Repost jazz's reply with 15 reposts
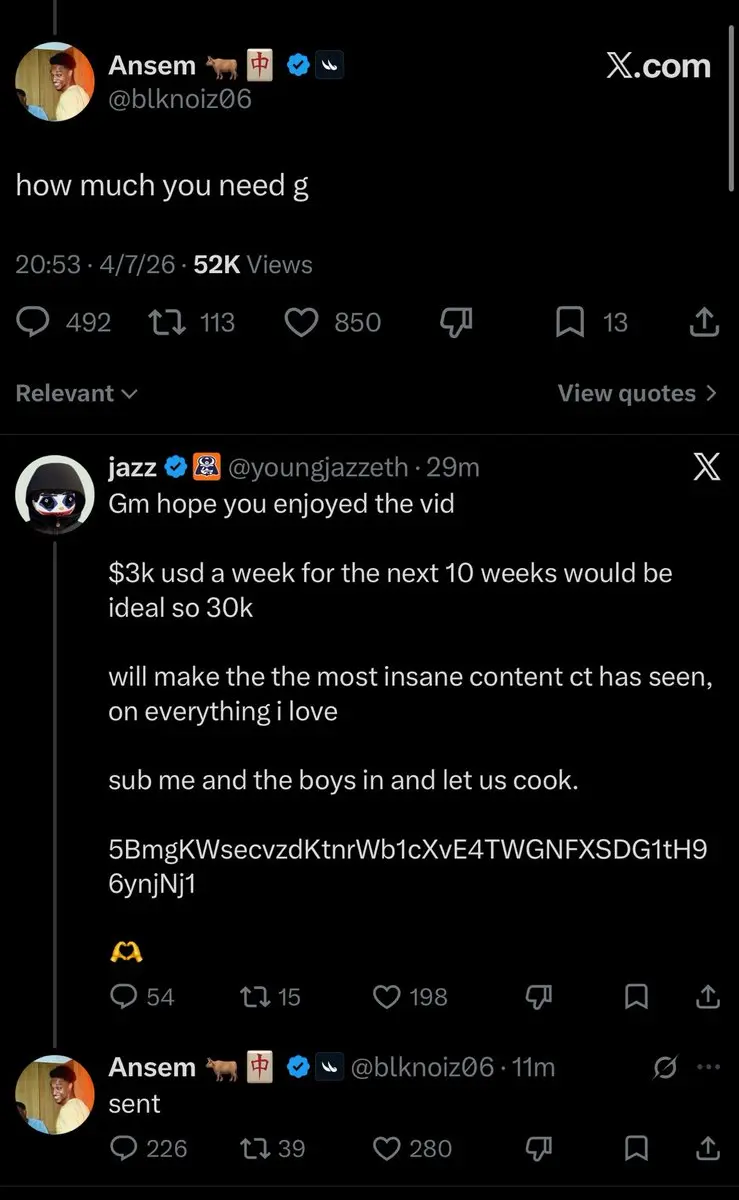 point(272,997)
